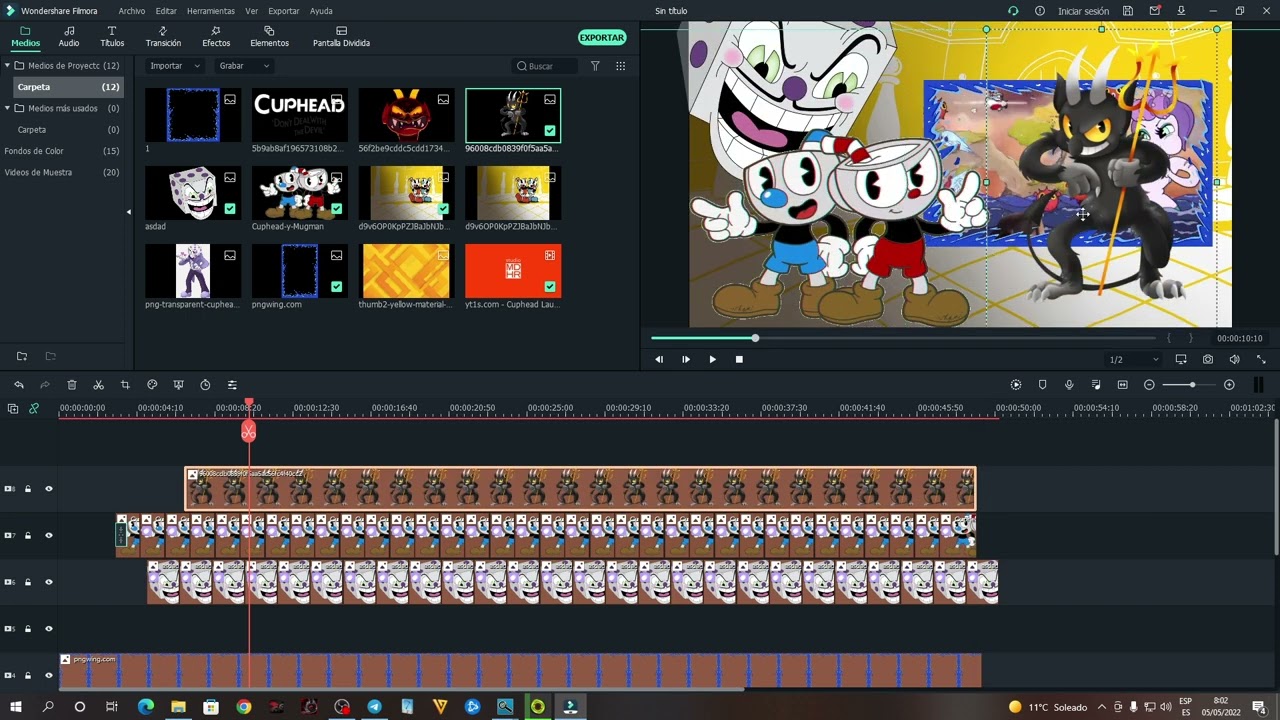Open the Audio tab
The image size is (1280, 720).
tap(69, 37)
